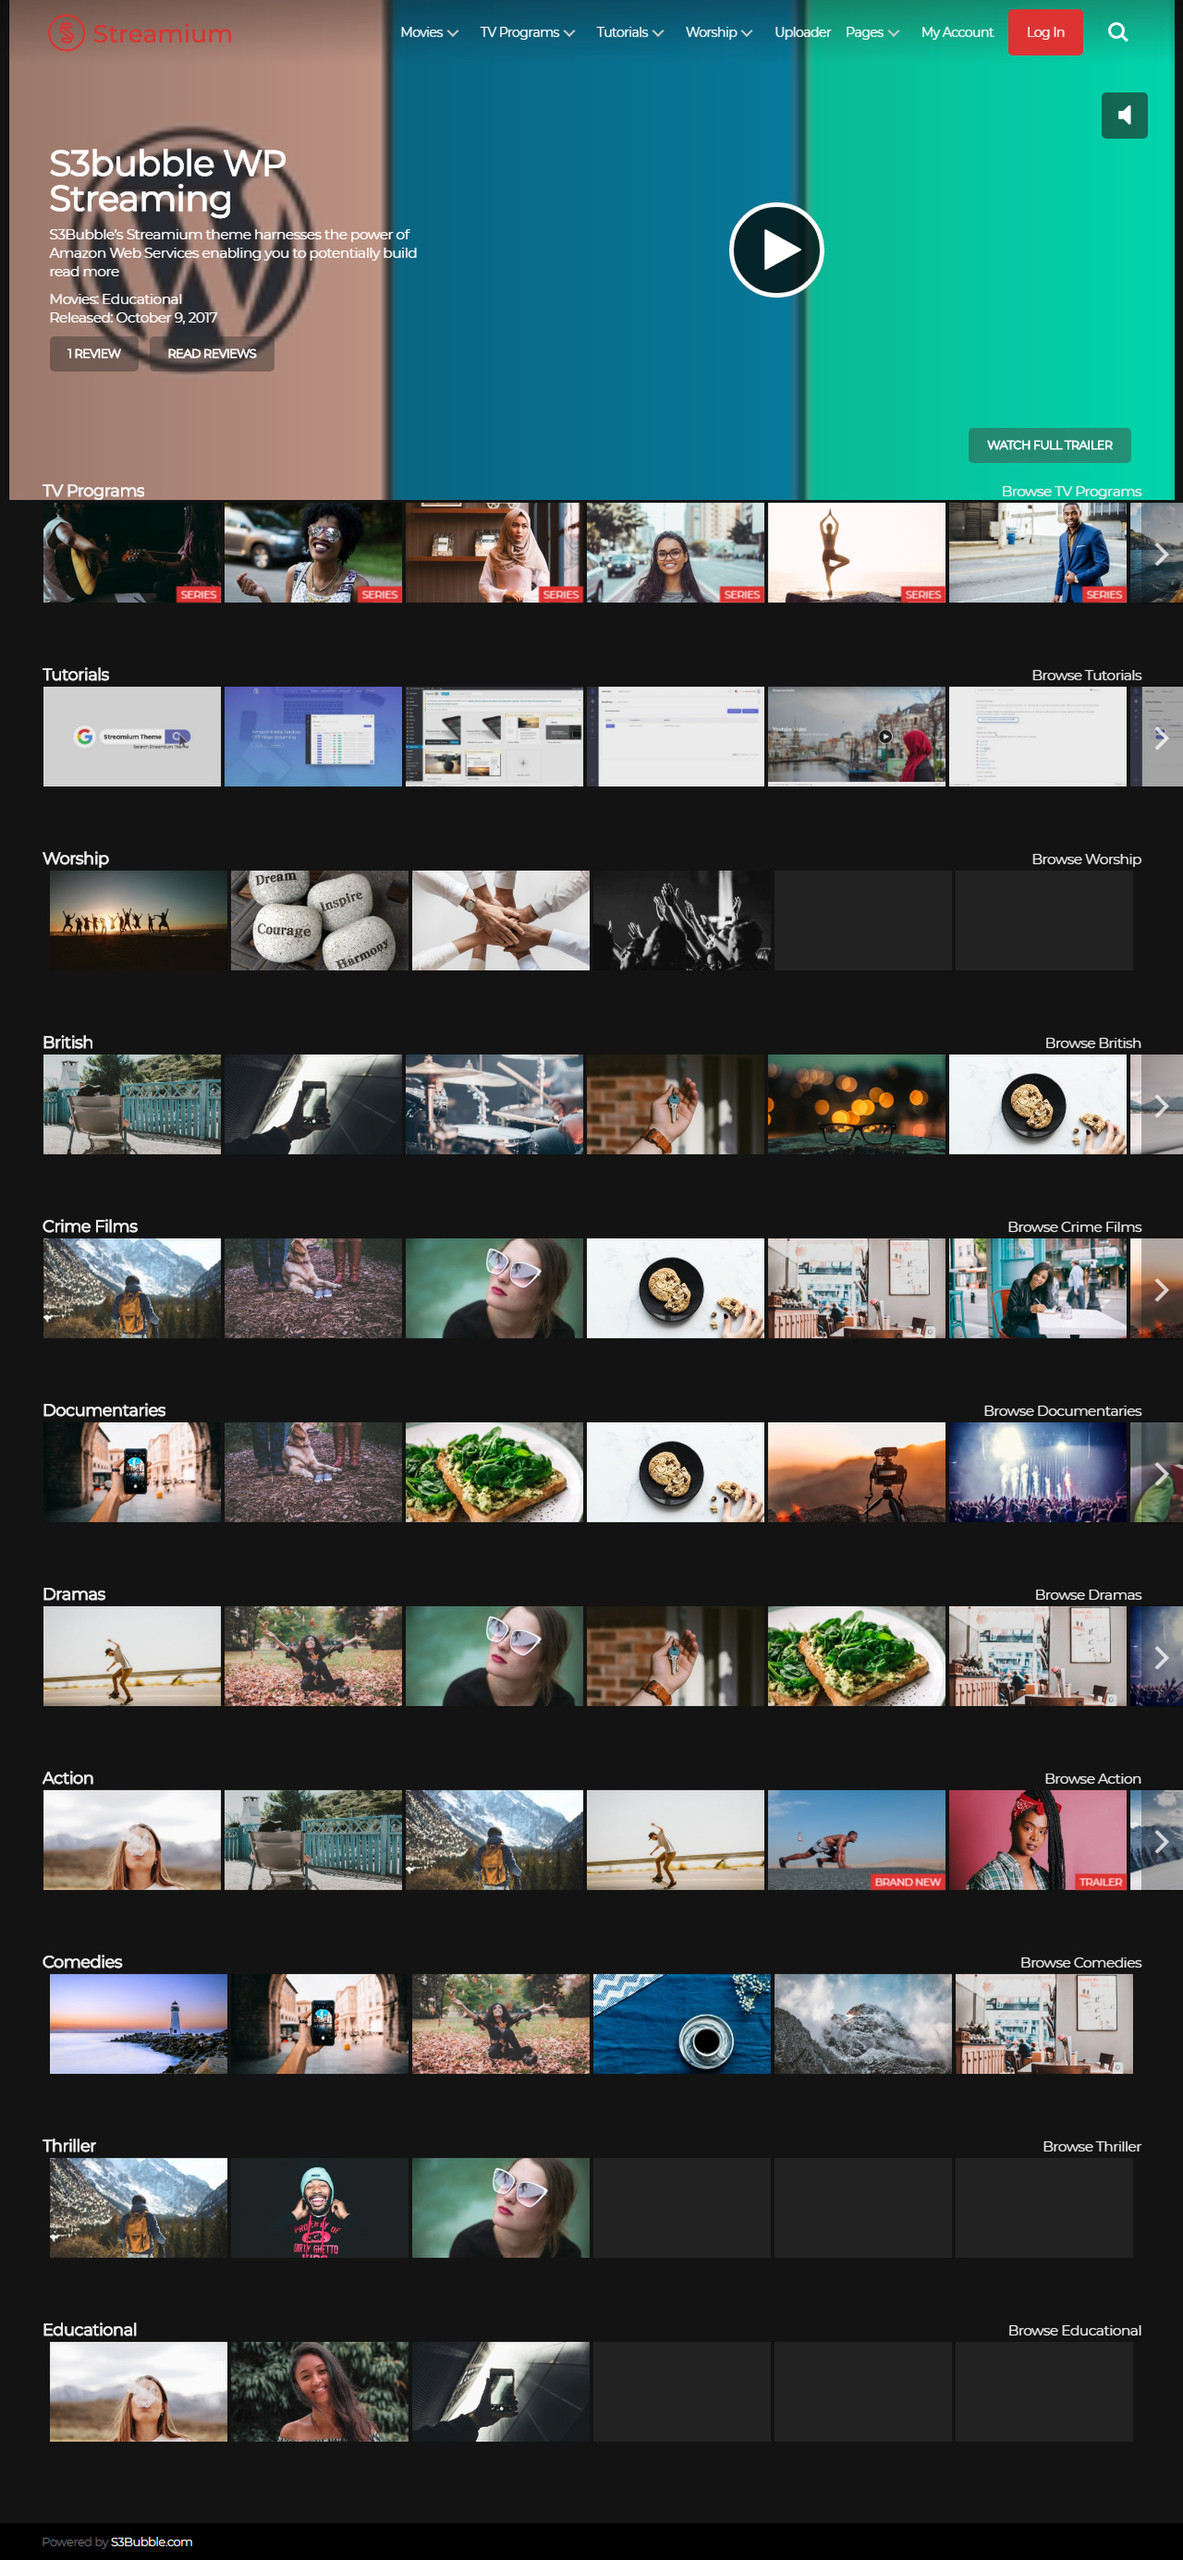Image resolution: width=1183 pixels, height=2560 pixels.
Task: Open My Account in the navigation
Action: point(957,32)
